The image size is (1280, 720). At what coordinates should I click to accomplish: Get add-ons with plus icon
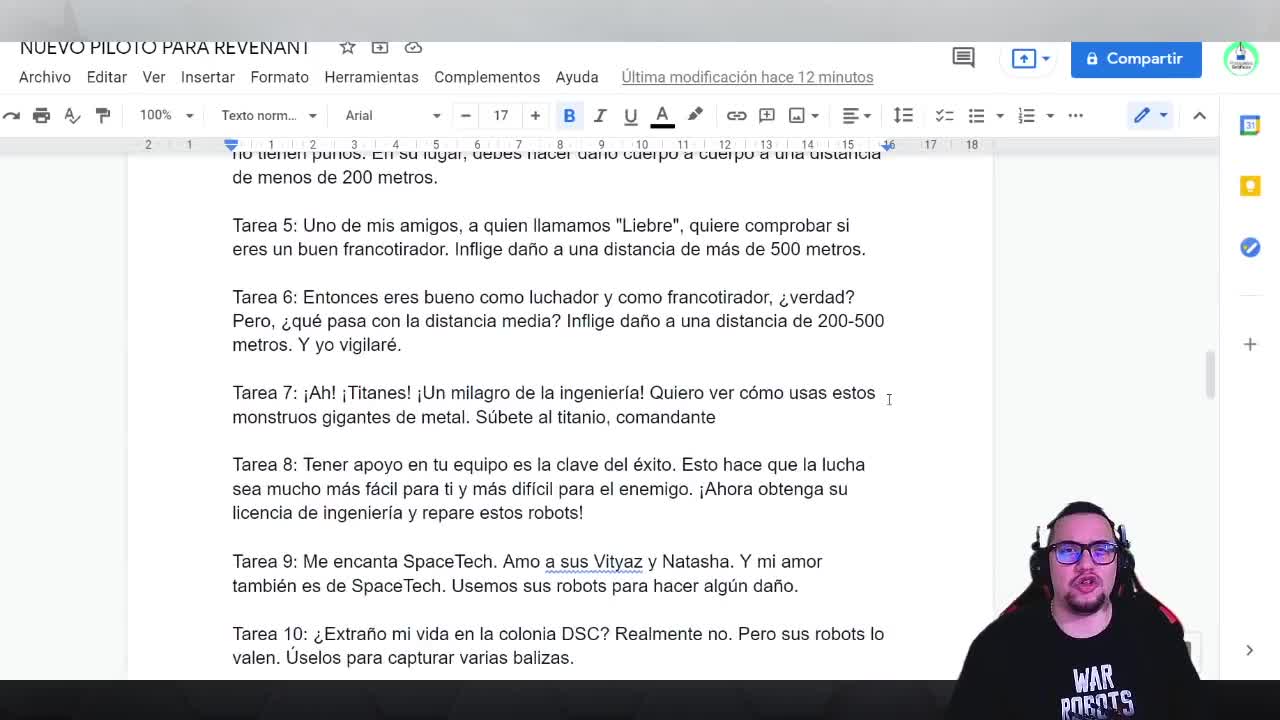pos(1250,344)
